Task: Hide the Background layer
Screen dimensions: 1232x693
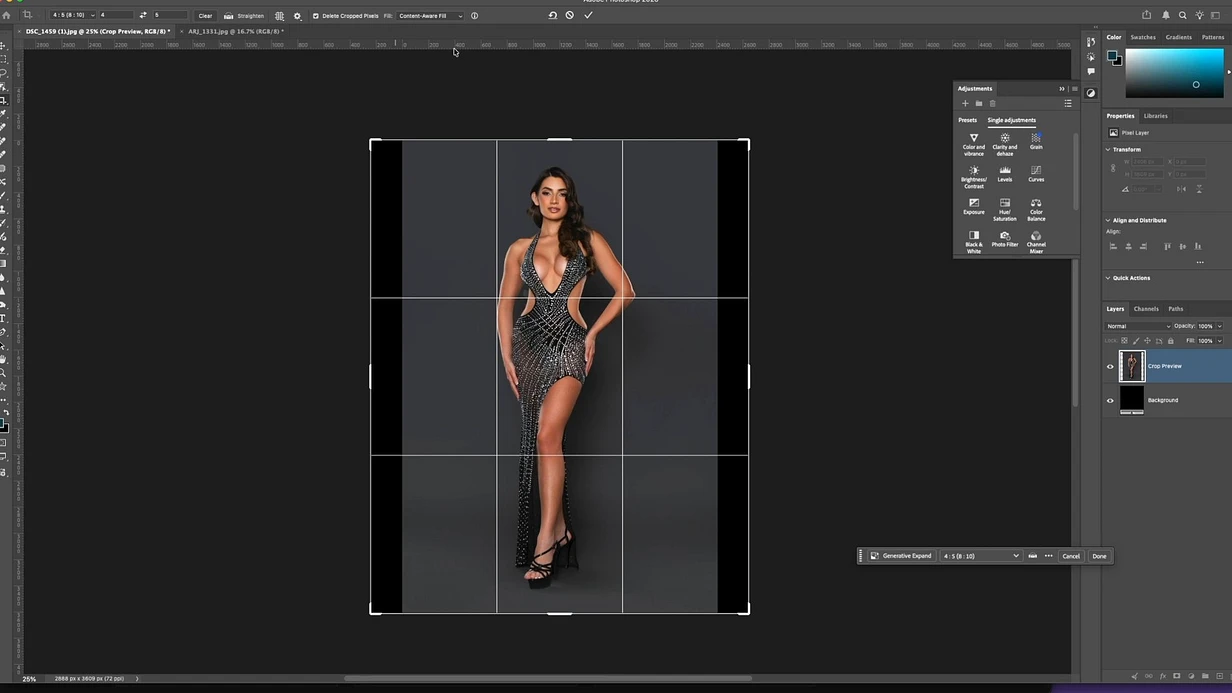Action: (1110, 400)
